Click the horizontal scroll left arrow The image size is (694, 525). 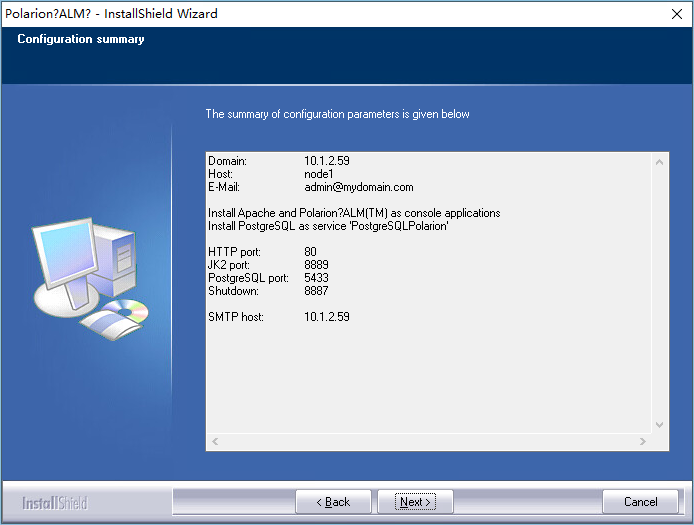click(x=215, y=441)
